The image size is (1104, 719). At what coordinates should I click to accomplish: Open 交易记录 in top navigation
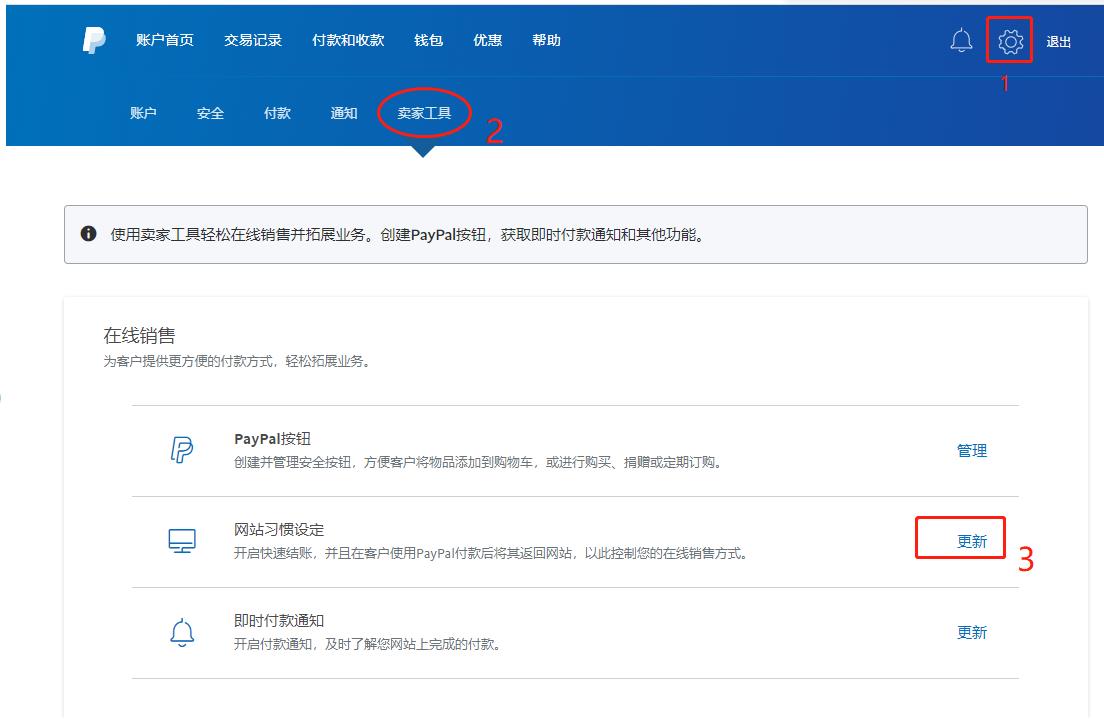point(253,41)
